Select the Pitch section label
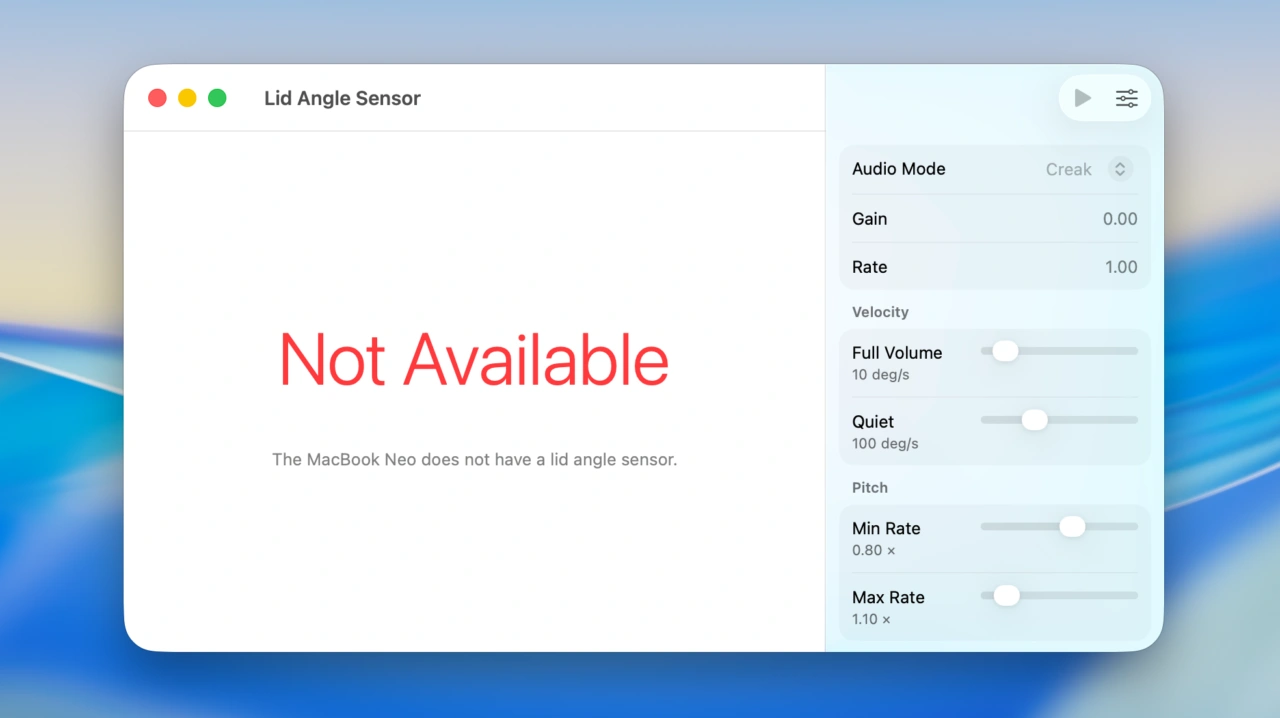 coord(869,488)
